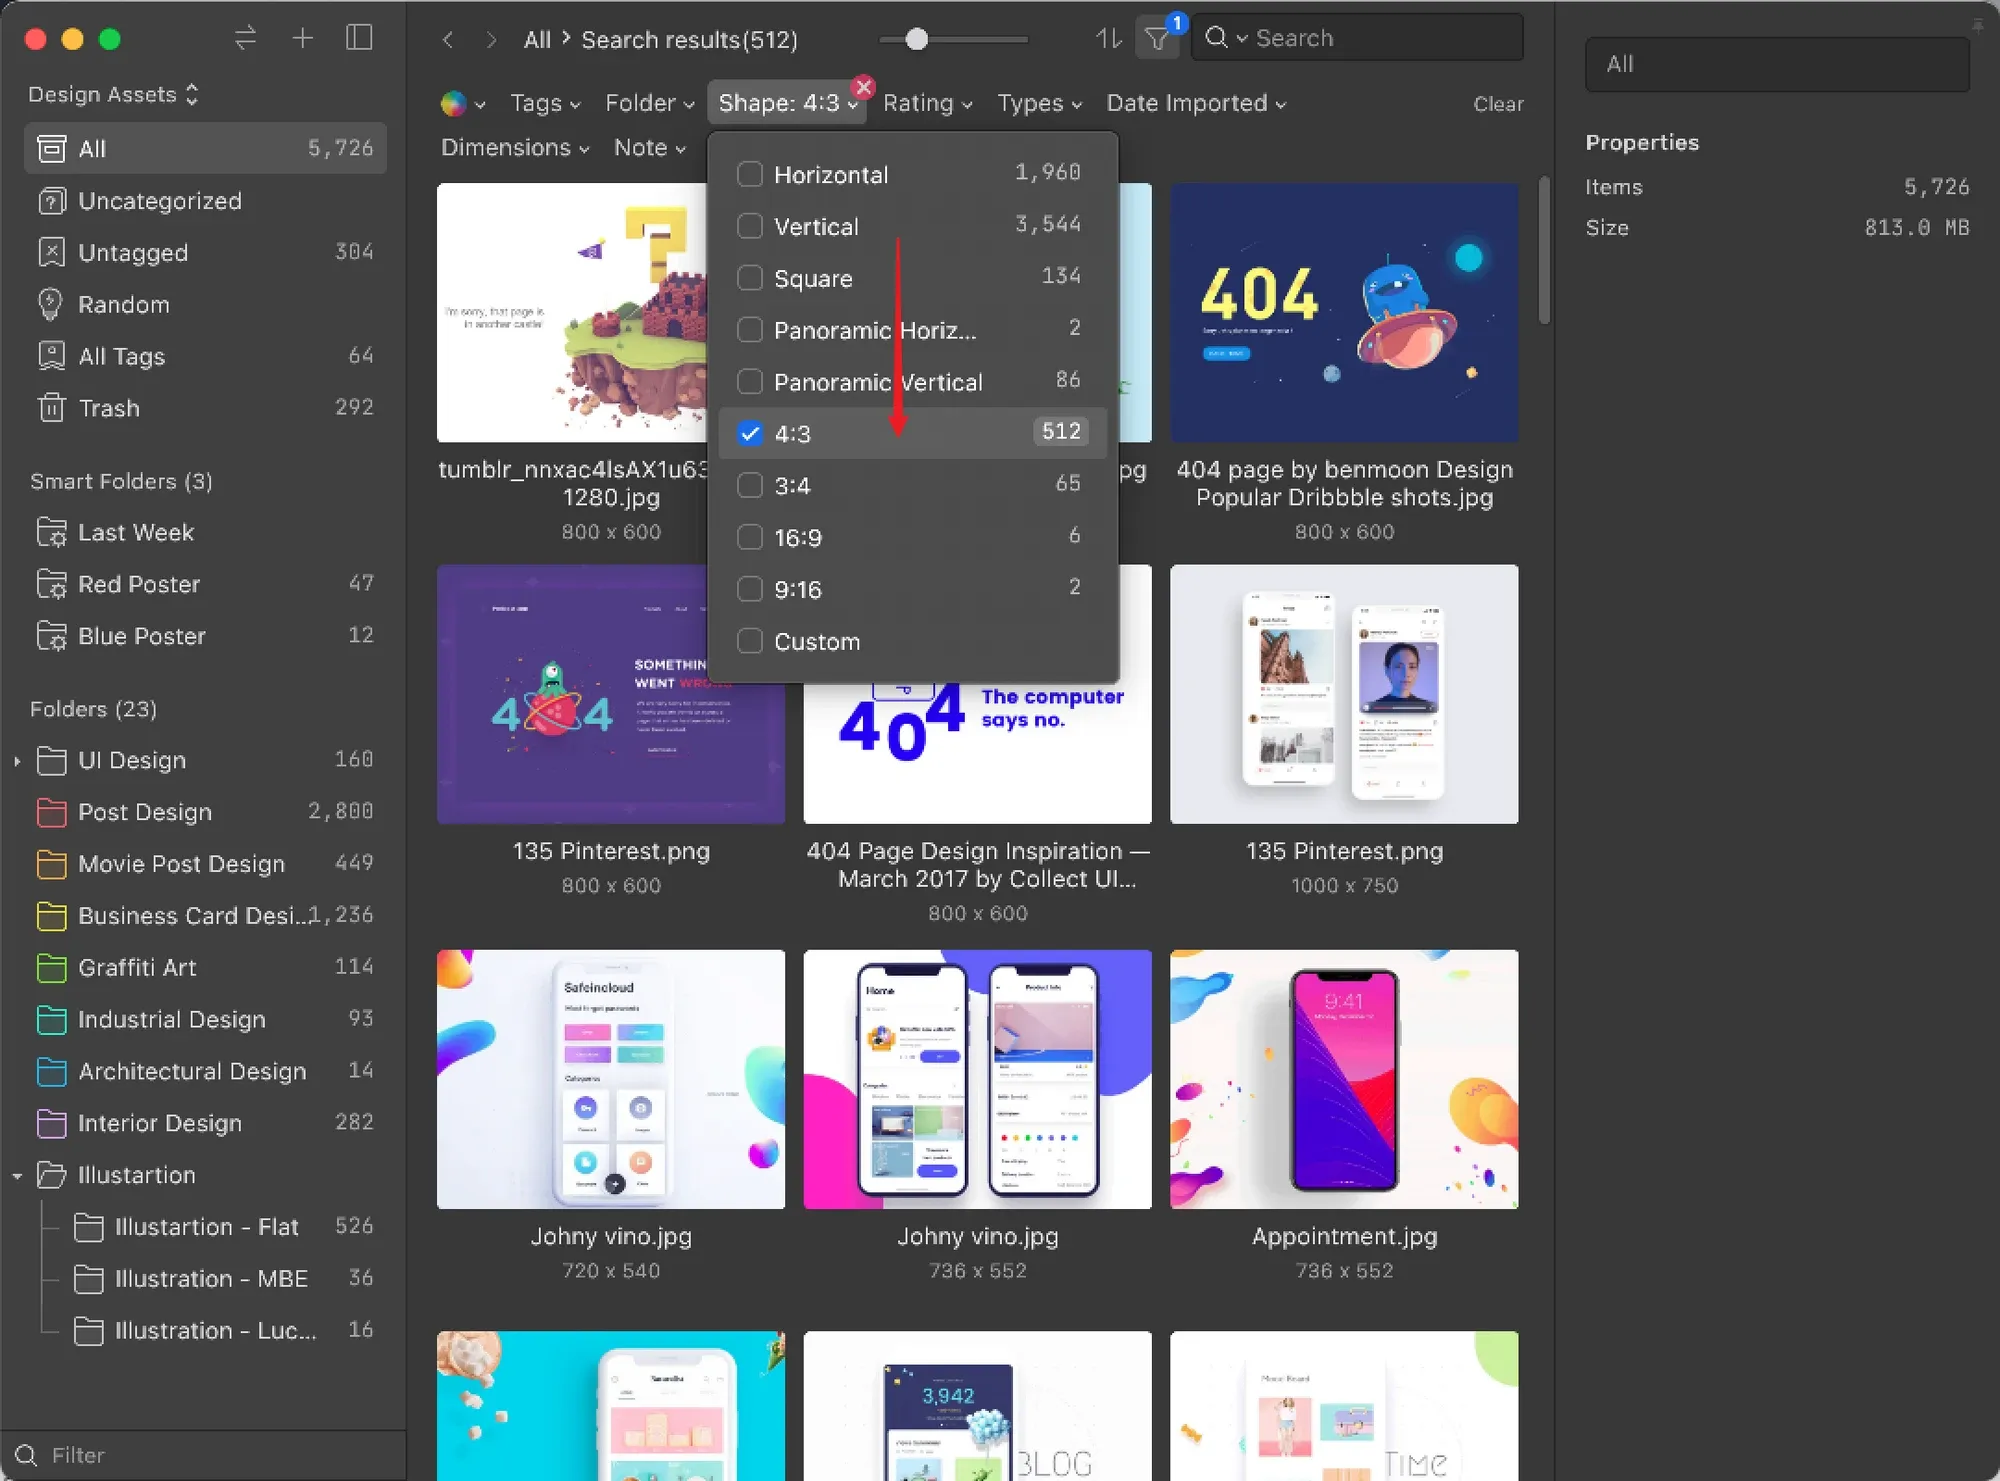Open the Untagged row

point(205,253)
